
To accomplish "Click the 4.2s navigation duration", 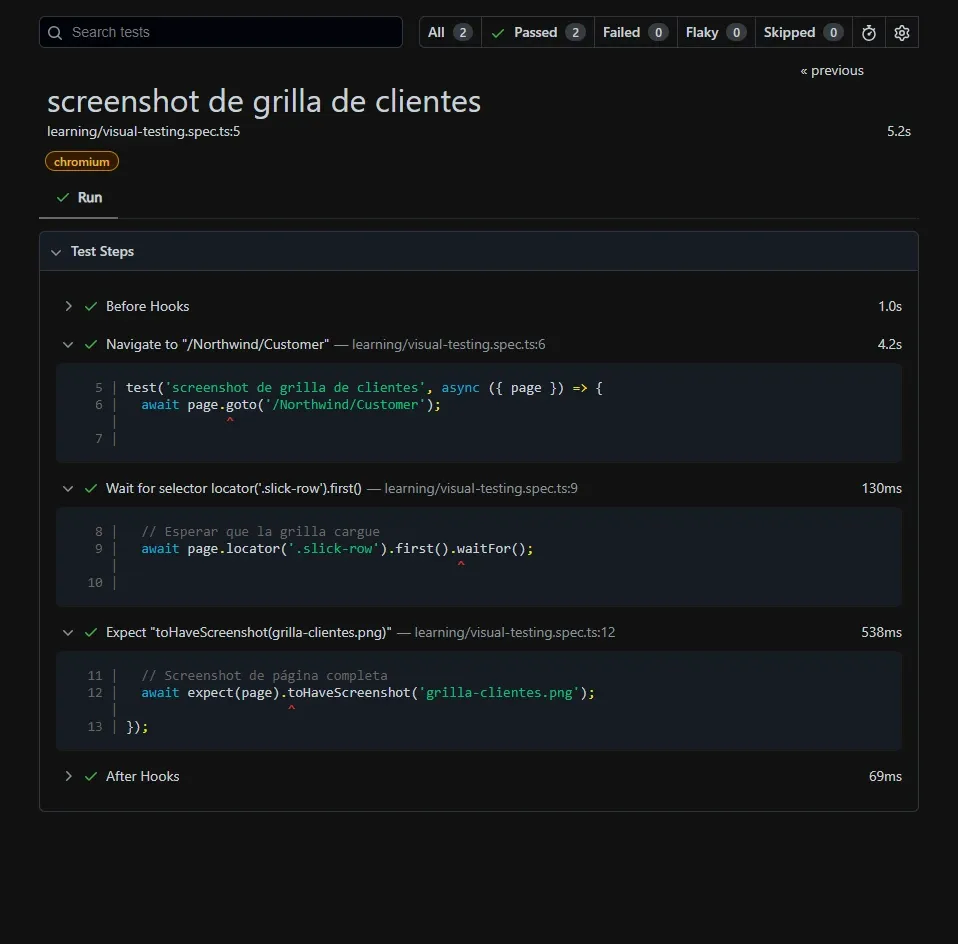I will (x=890, y=345).
